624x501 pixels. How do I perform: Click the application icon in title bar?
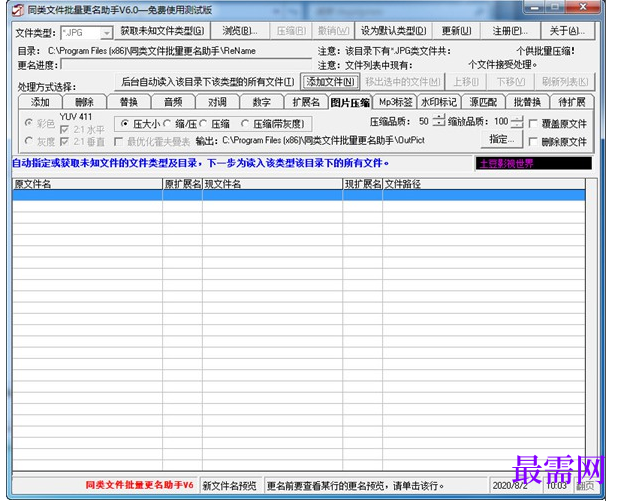[18, 10]
